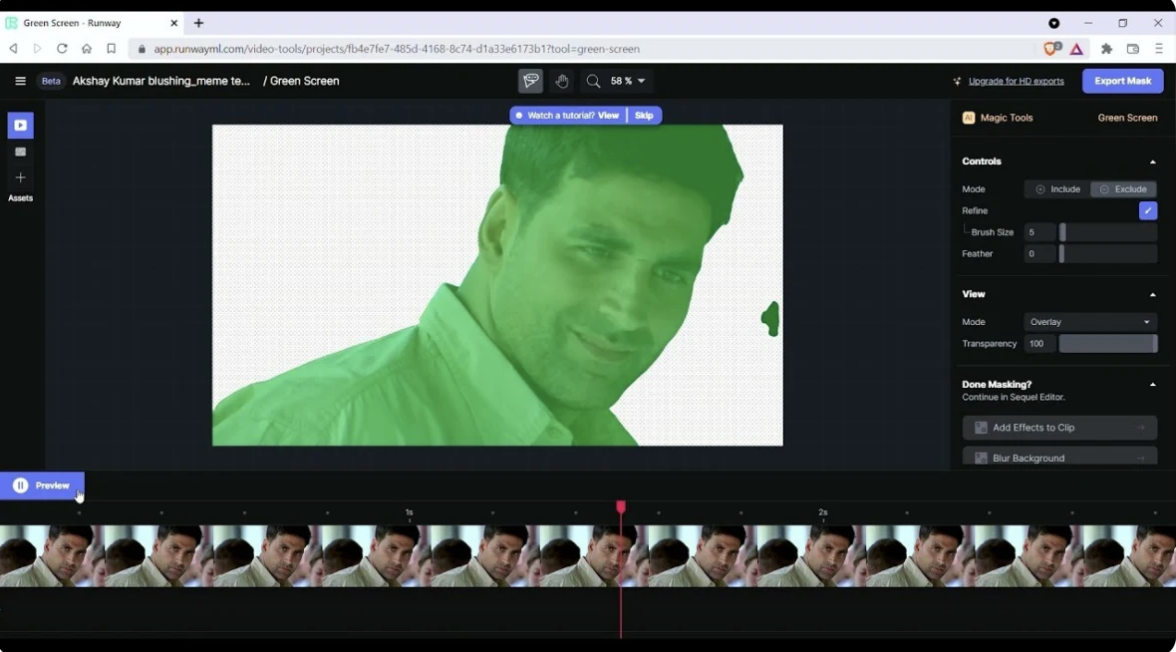The image size is (1176, 652).
Task: Switch mask mode to Include
Action: (1057, 189)
